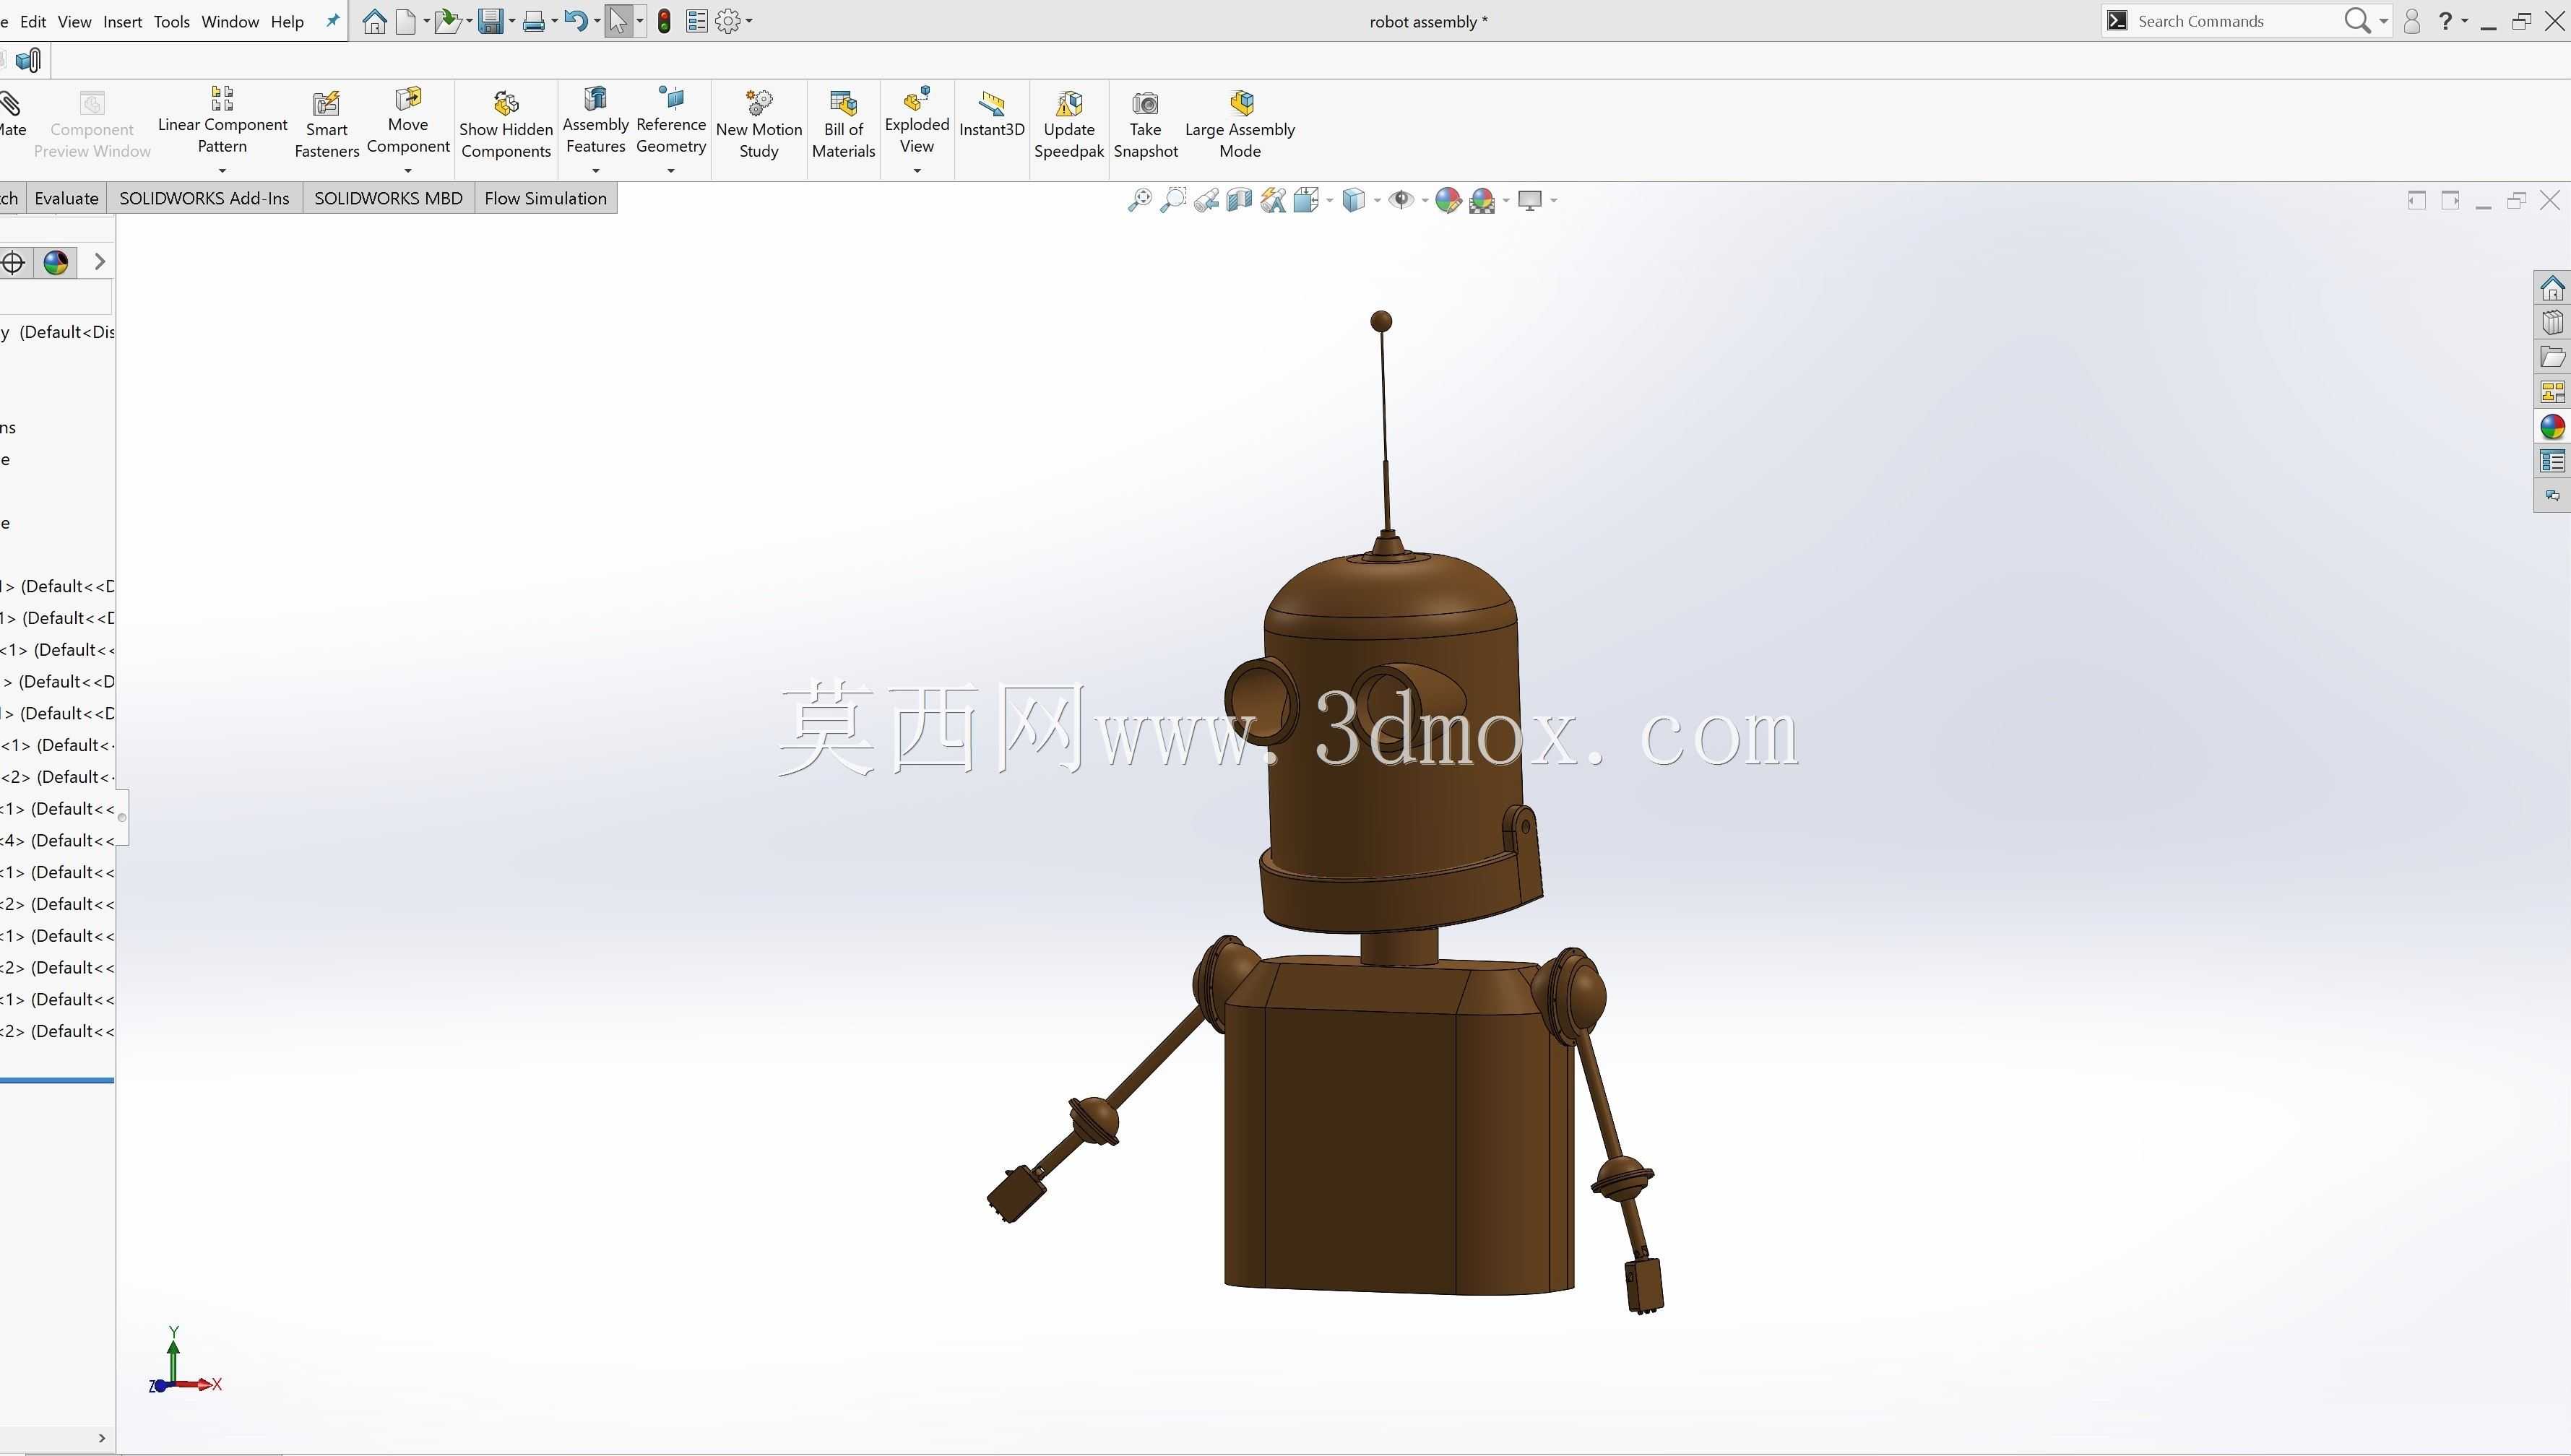Open the Save dropdown arrow
The width and height of the screenshot is (2571, 1456).
coord(512,21)
